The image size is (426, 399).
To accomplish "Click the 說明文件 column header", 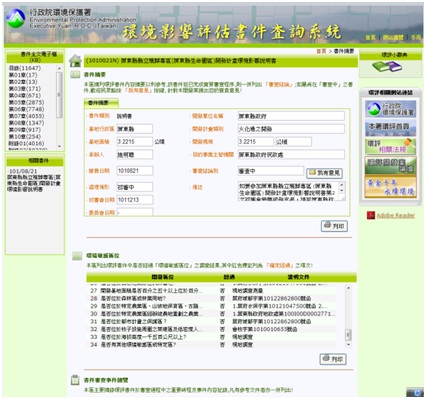I will coord(298,277).
